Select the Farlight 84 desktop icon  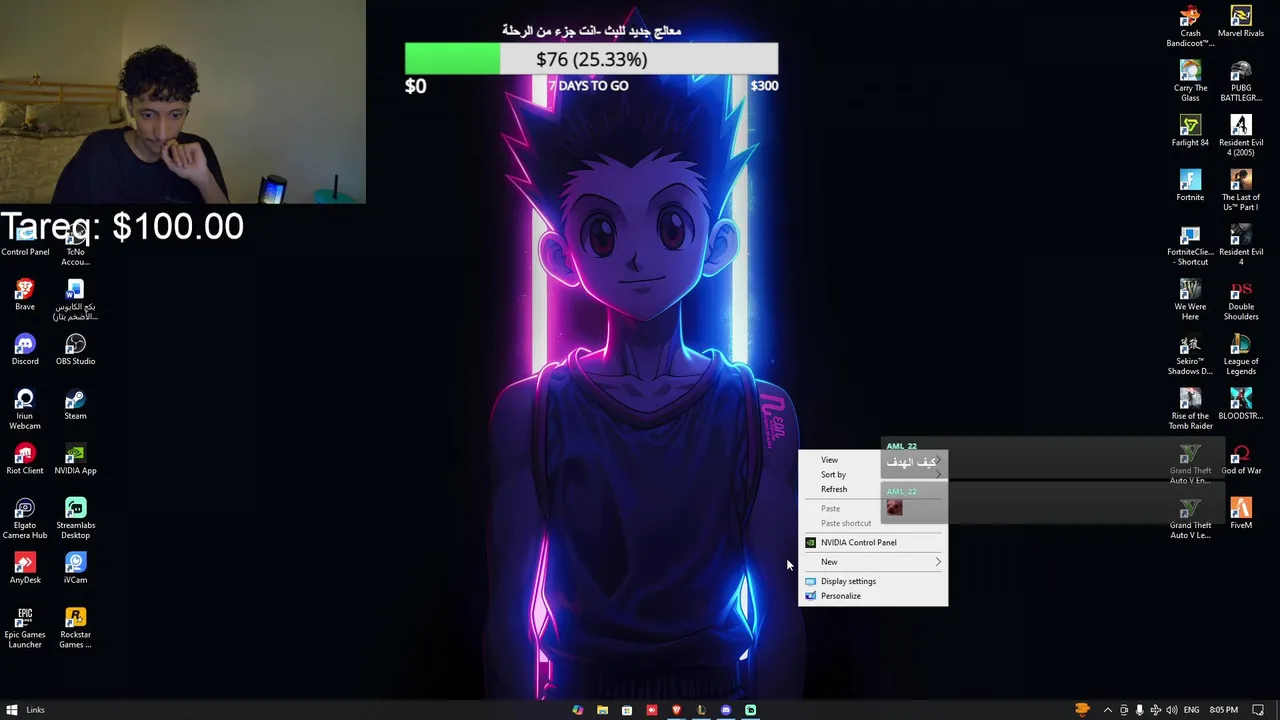[1190, 131]
